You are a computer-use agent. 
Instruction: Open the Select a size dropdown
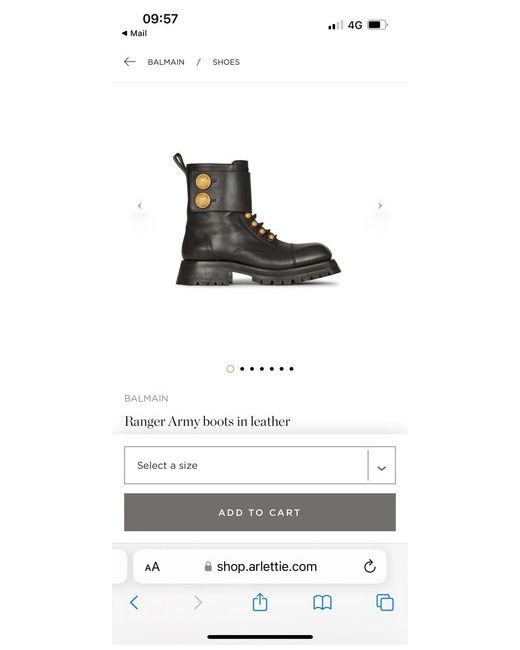tap(260, 465)
